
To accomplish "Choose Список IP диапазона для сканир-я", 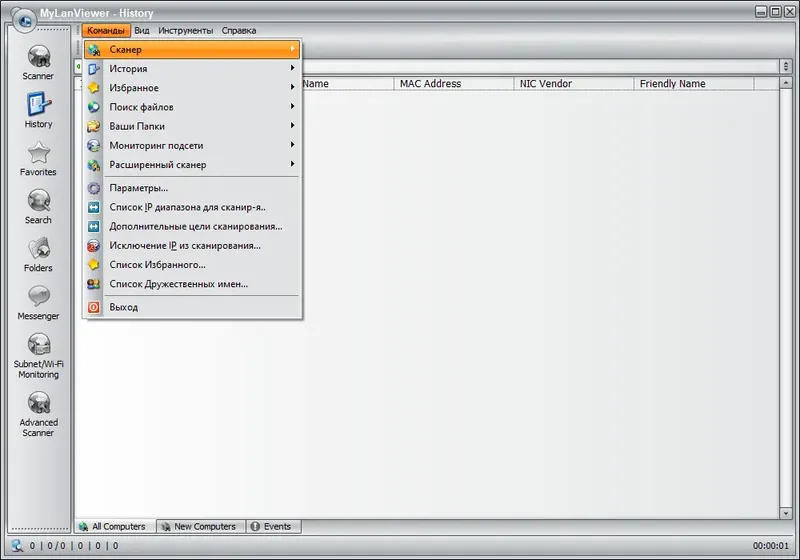I will (x=193, y=207).
